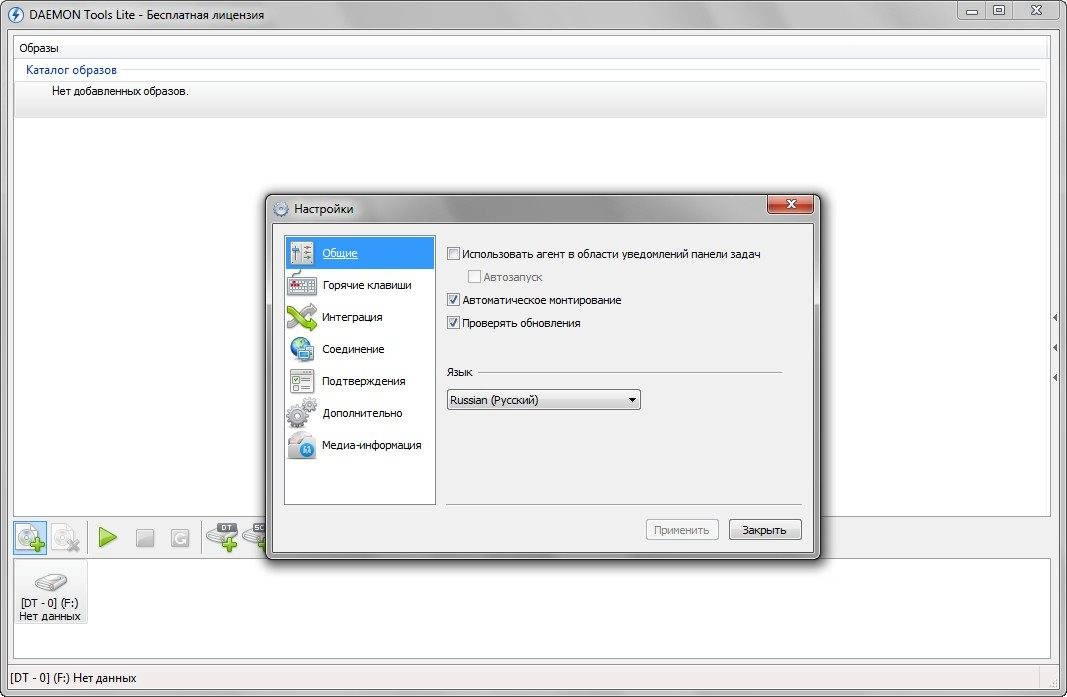Click the Remove image toolbar icon

click(x=66, y=538)
